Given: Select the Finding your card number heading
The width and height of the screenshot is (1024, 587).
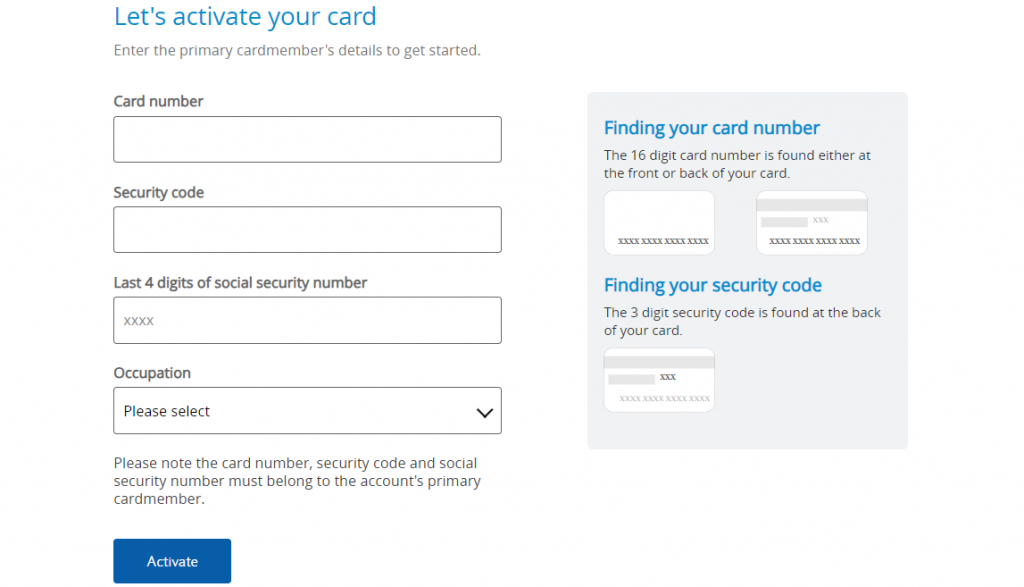Looking at the screenshot, I should pyautogui.click(x=711, y=128).
